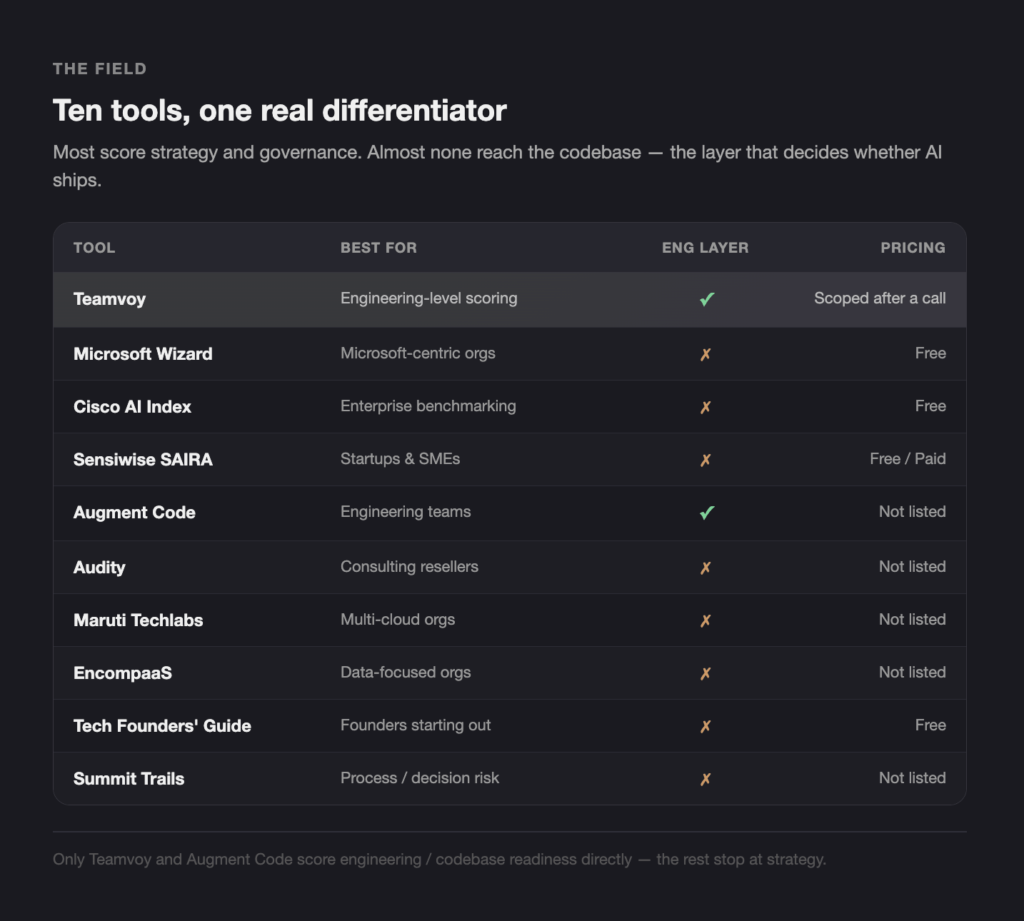Click the ENG LAYER column header
Image resolution: width=1024 pixels, height=921 pixels.
tap(705, 248)
